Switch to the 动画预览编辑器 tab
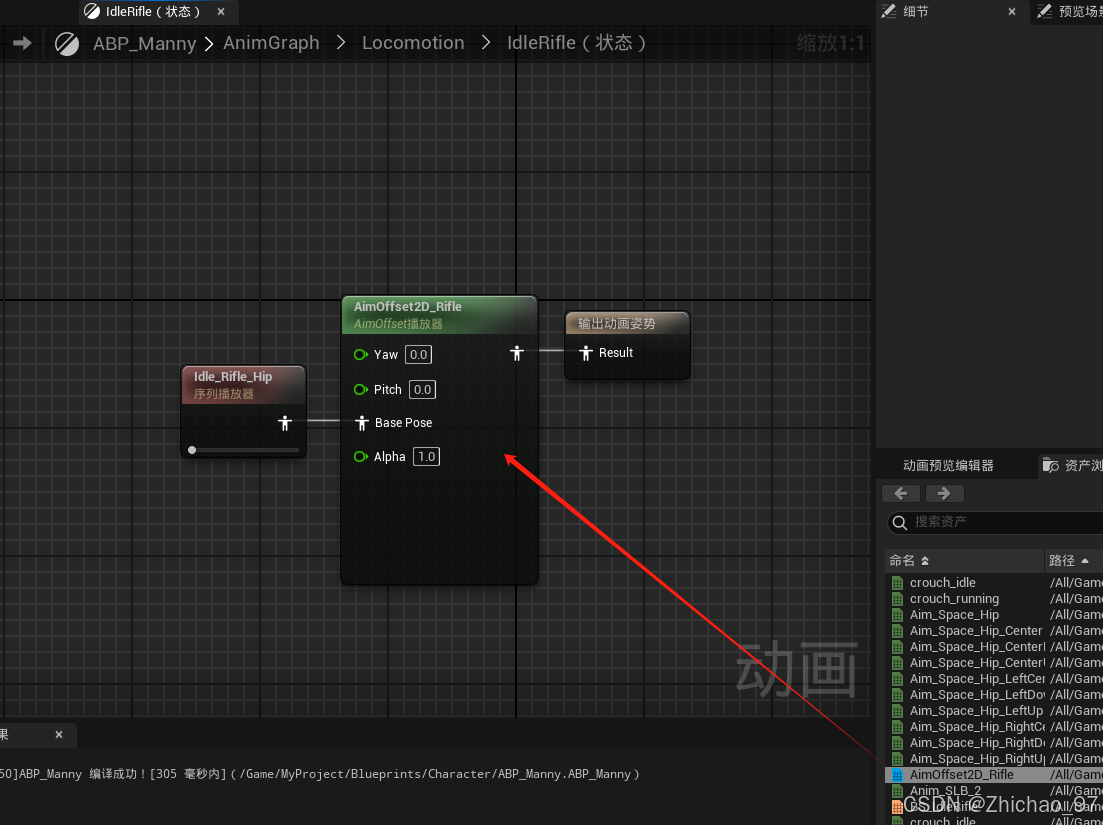 tap(948, 466)
